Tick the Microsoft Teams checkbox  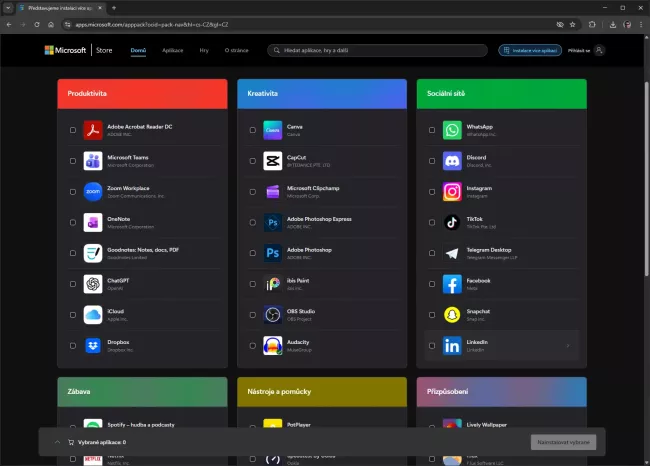click(x=73, y=161)
